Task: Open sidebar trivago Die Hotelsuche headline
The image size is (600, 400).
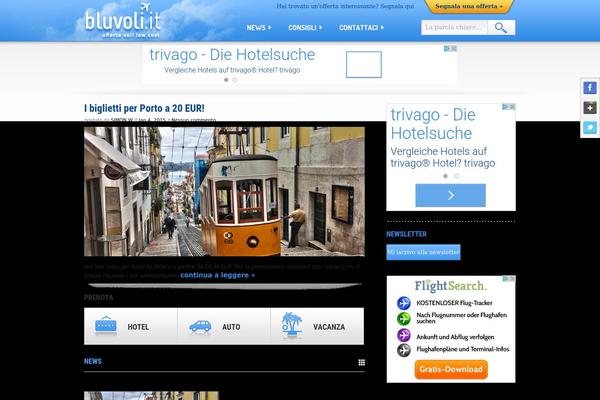Action: pos(433,124)
